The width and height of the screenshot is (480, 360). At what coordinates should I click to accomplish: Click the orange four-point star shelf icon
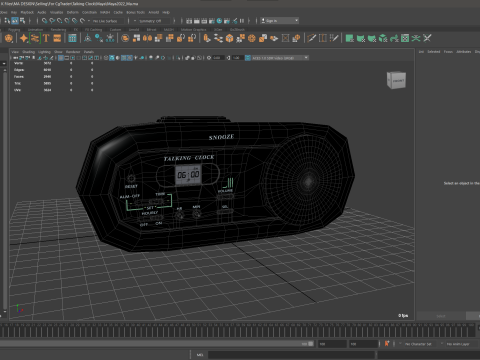(24, 38)
